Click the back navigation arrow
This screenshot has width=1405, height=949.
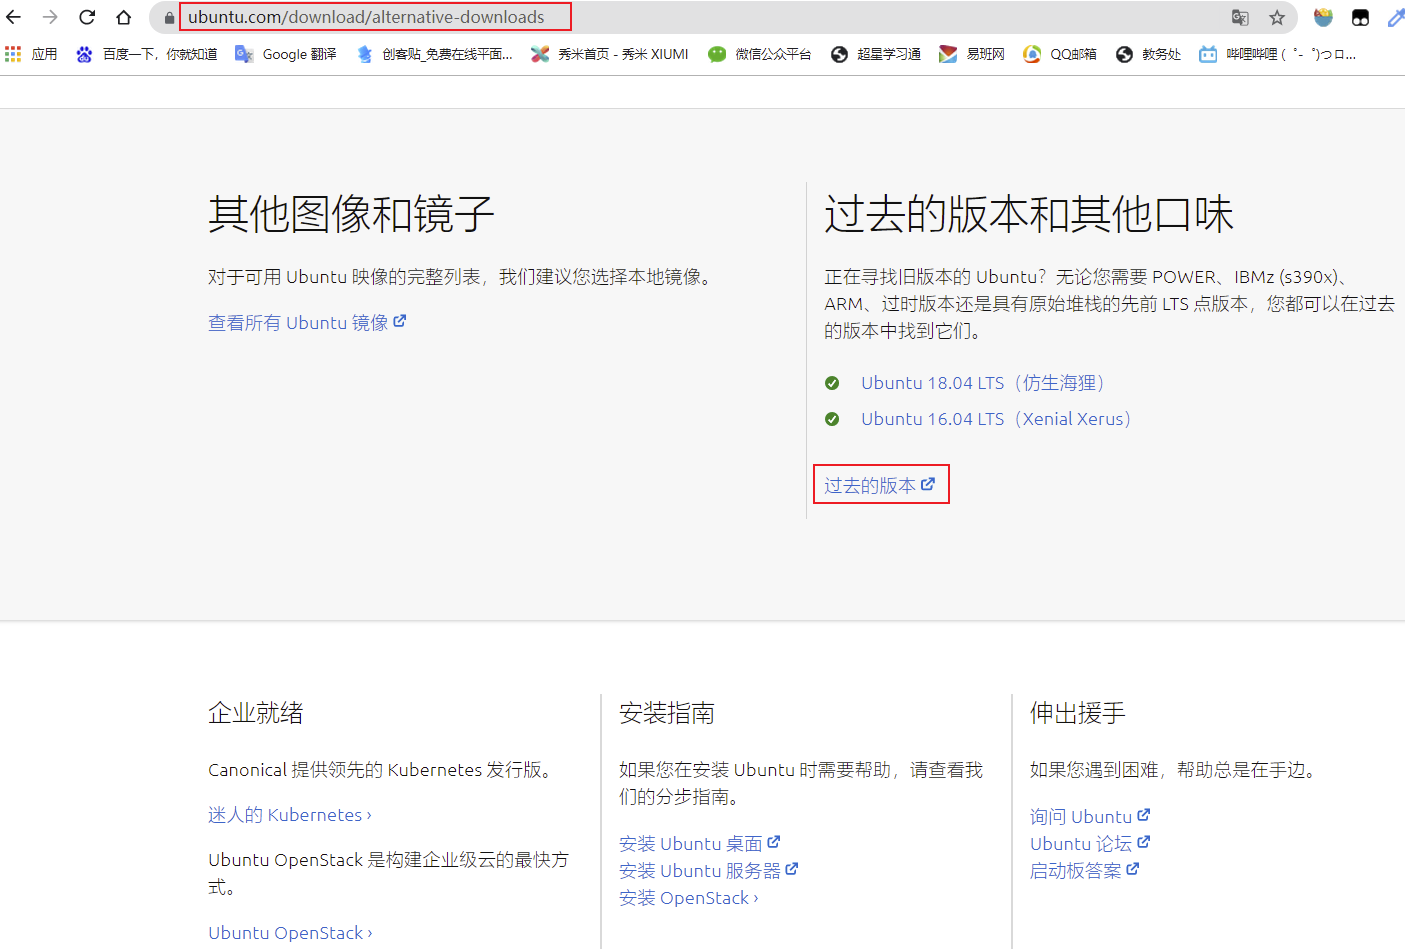17,16
